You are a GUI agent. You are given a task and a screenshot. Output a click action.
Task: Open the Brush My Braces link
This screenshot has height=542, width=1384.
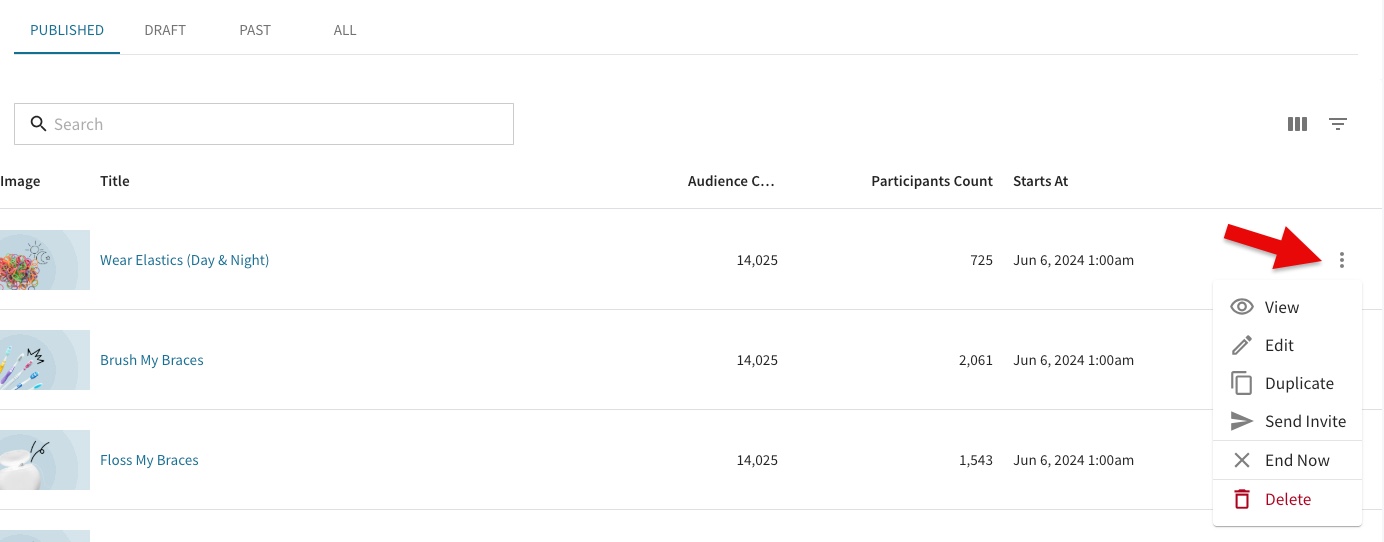pos(152,360)
